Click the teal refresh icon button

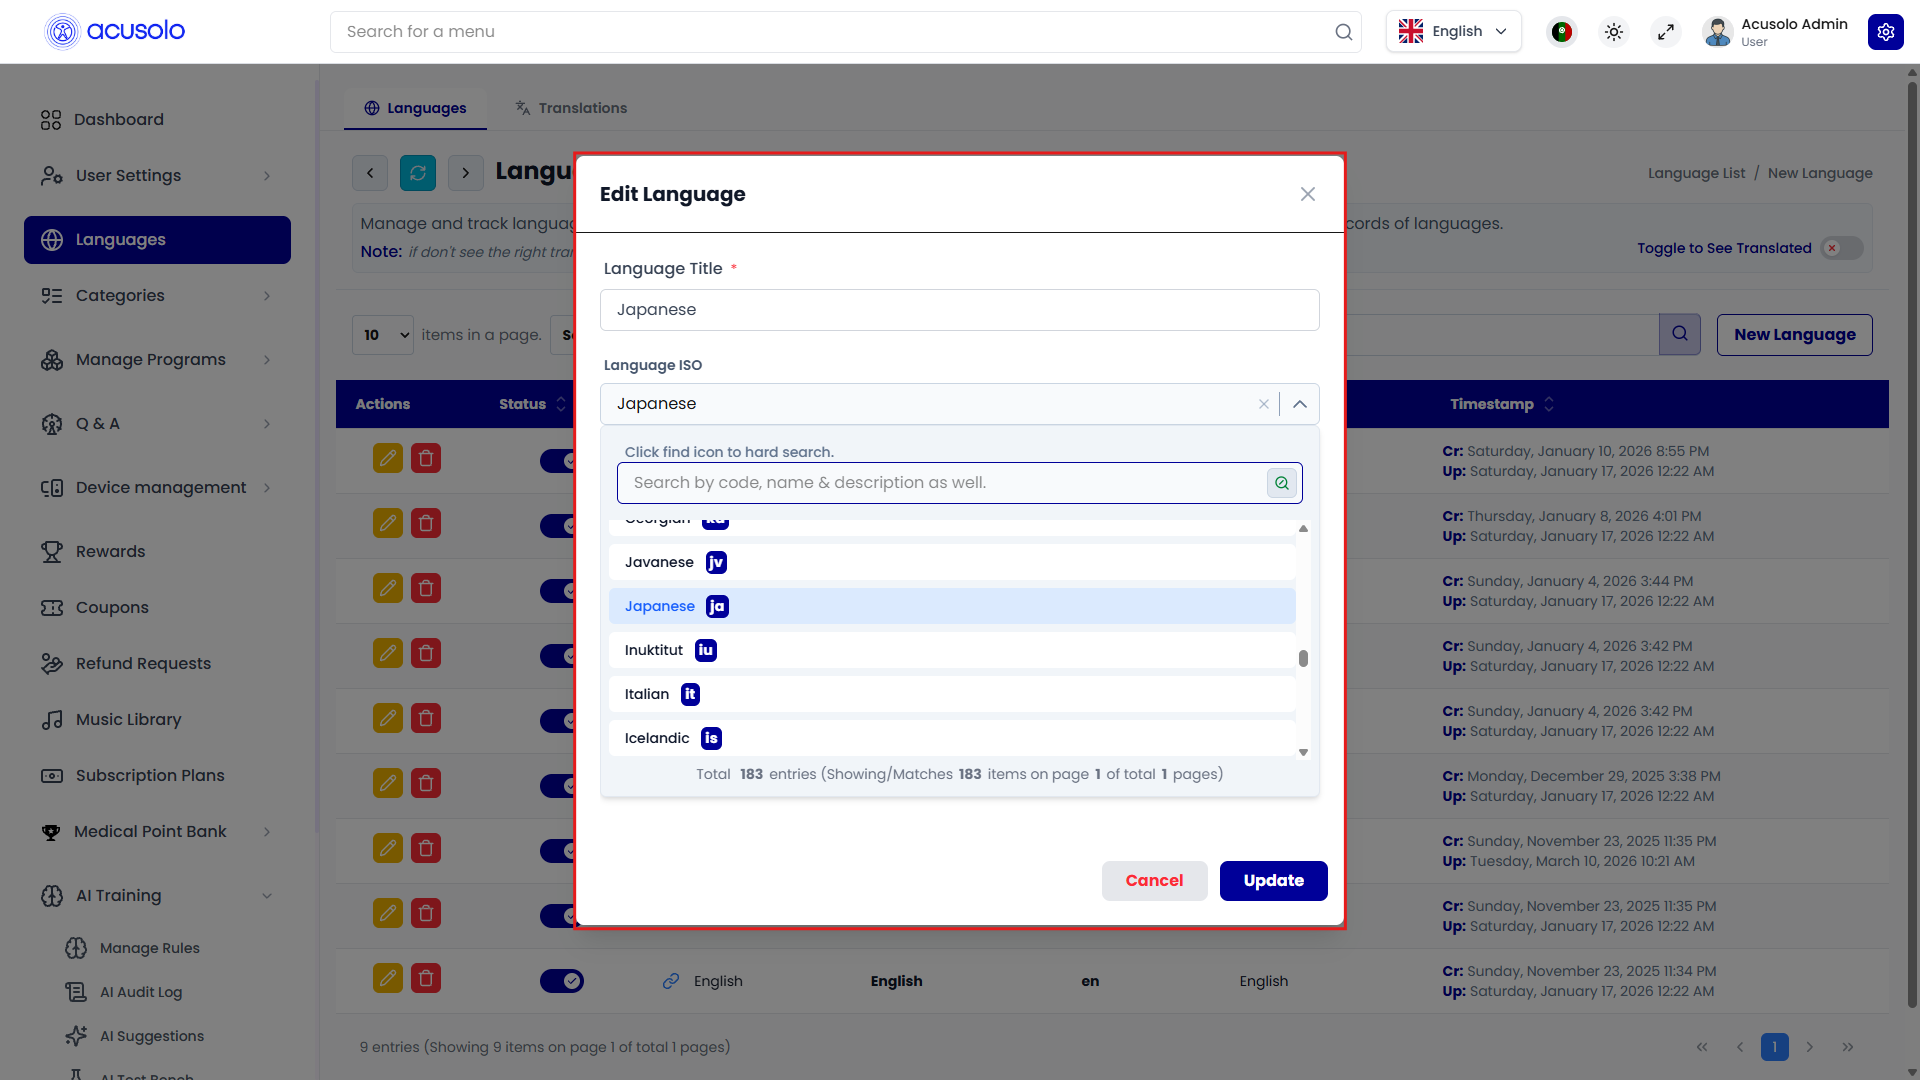pyautogui.click(x=418, y=173)
